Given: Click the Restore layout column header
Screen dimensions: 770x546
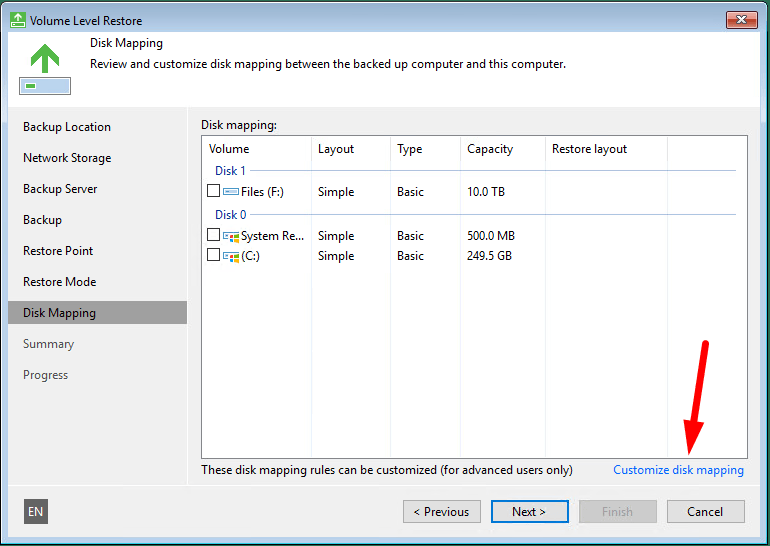Looking at the screenshot, I should point(589,149).
